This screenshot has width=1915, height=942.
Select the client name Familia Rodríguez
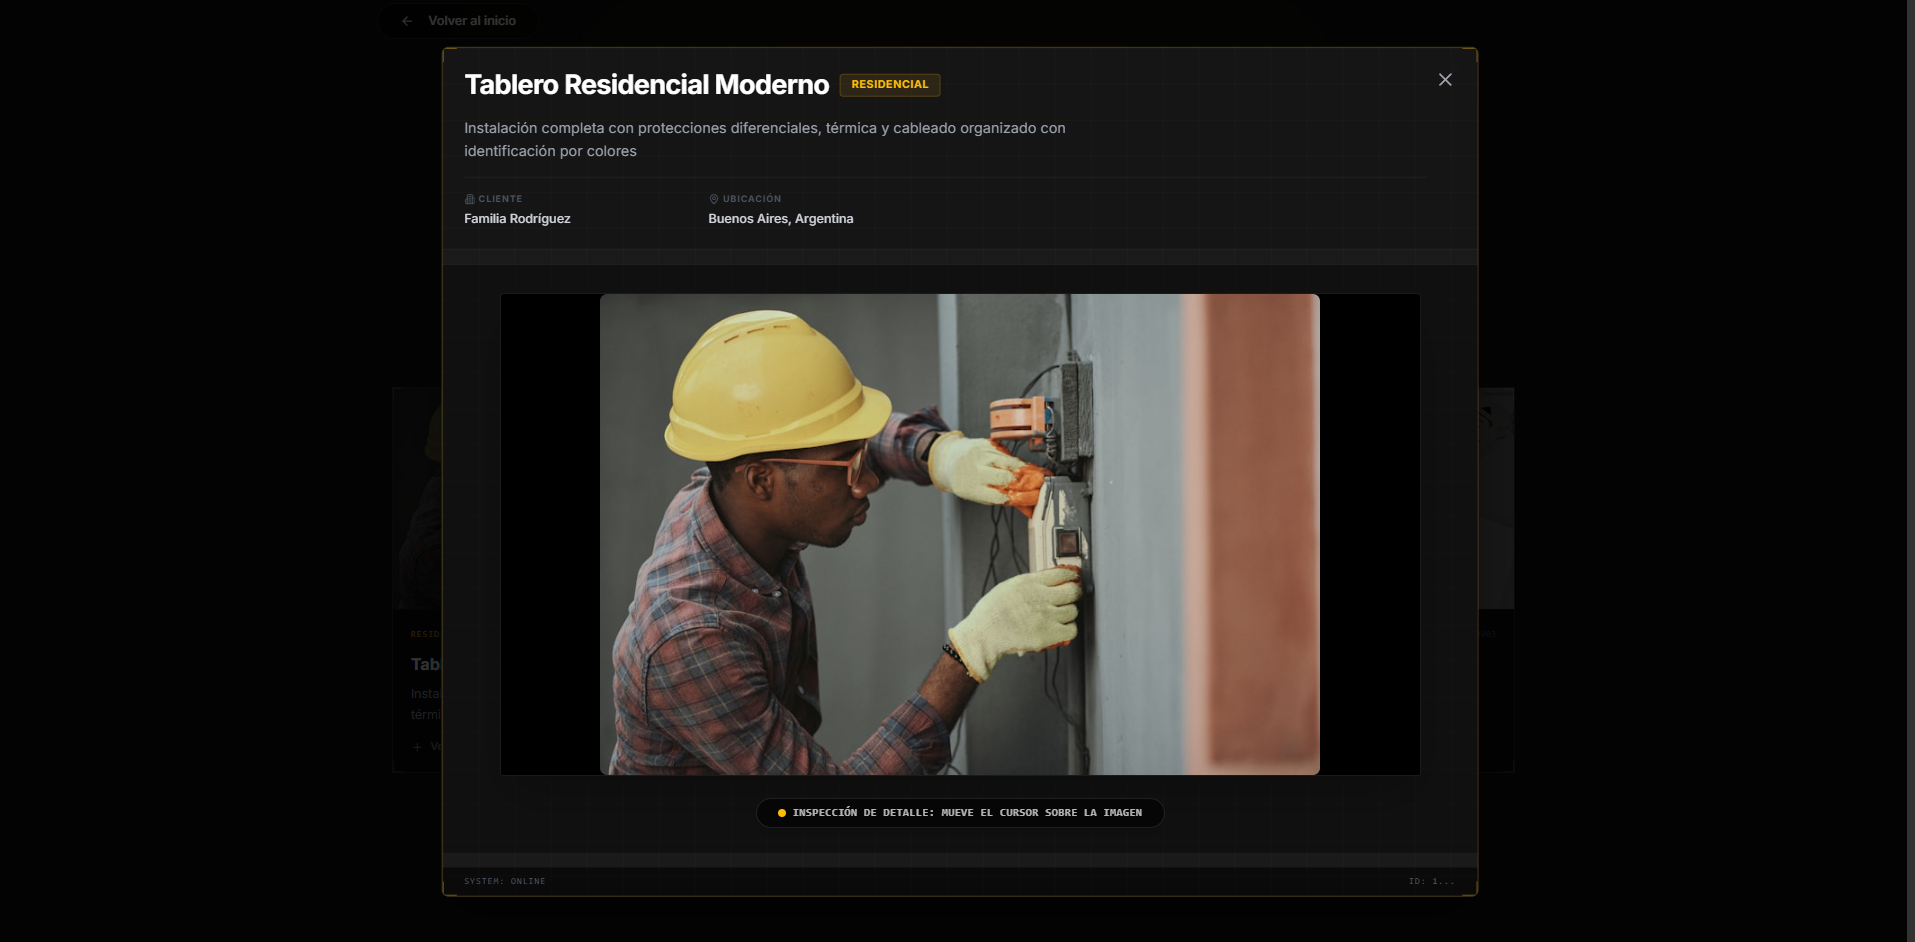point(517,219)
